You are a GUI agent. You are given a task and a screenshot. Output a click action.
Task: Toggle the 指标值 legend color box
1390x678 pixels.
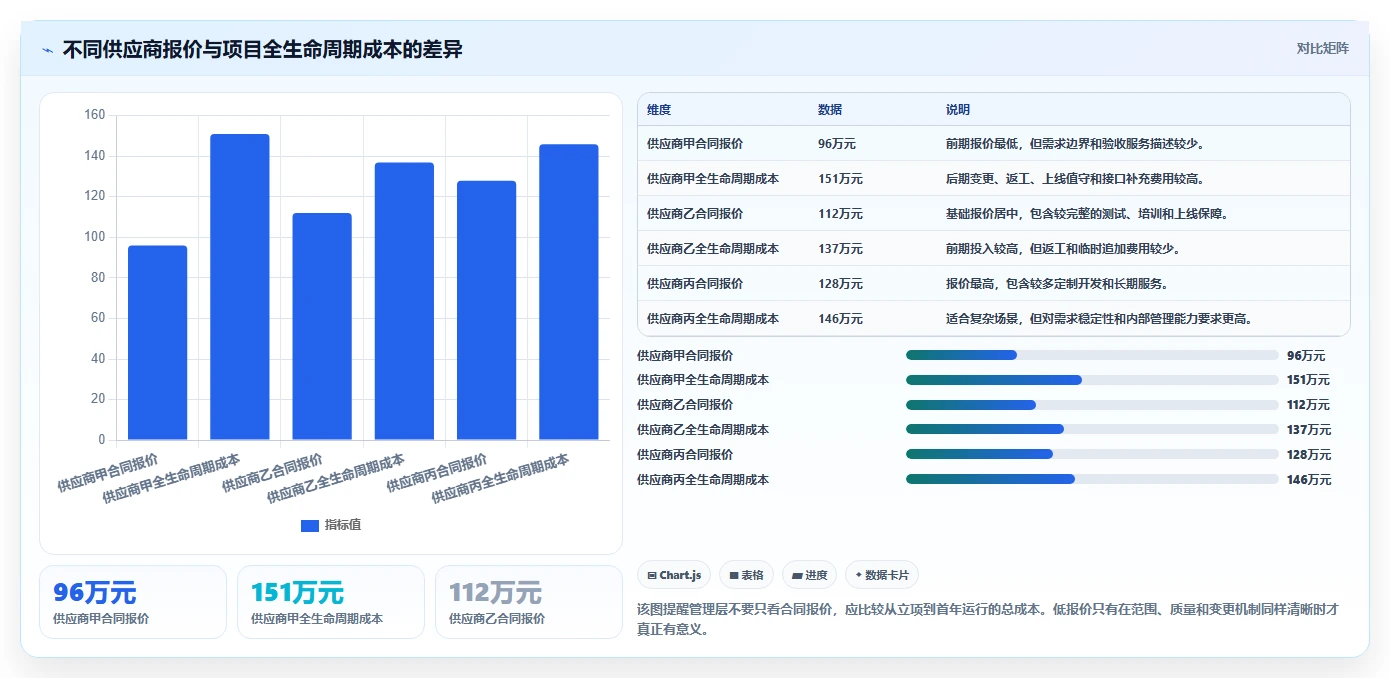[310, 525]
